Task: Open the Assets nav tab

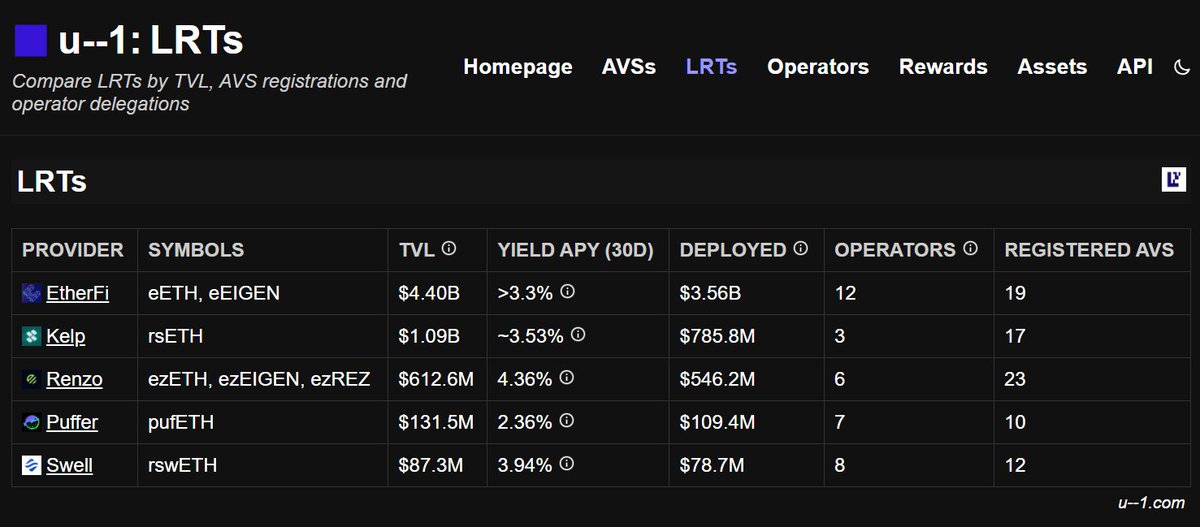Action: 1052,67
